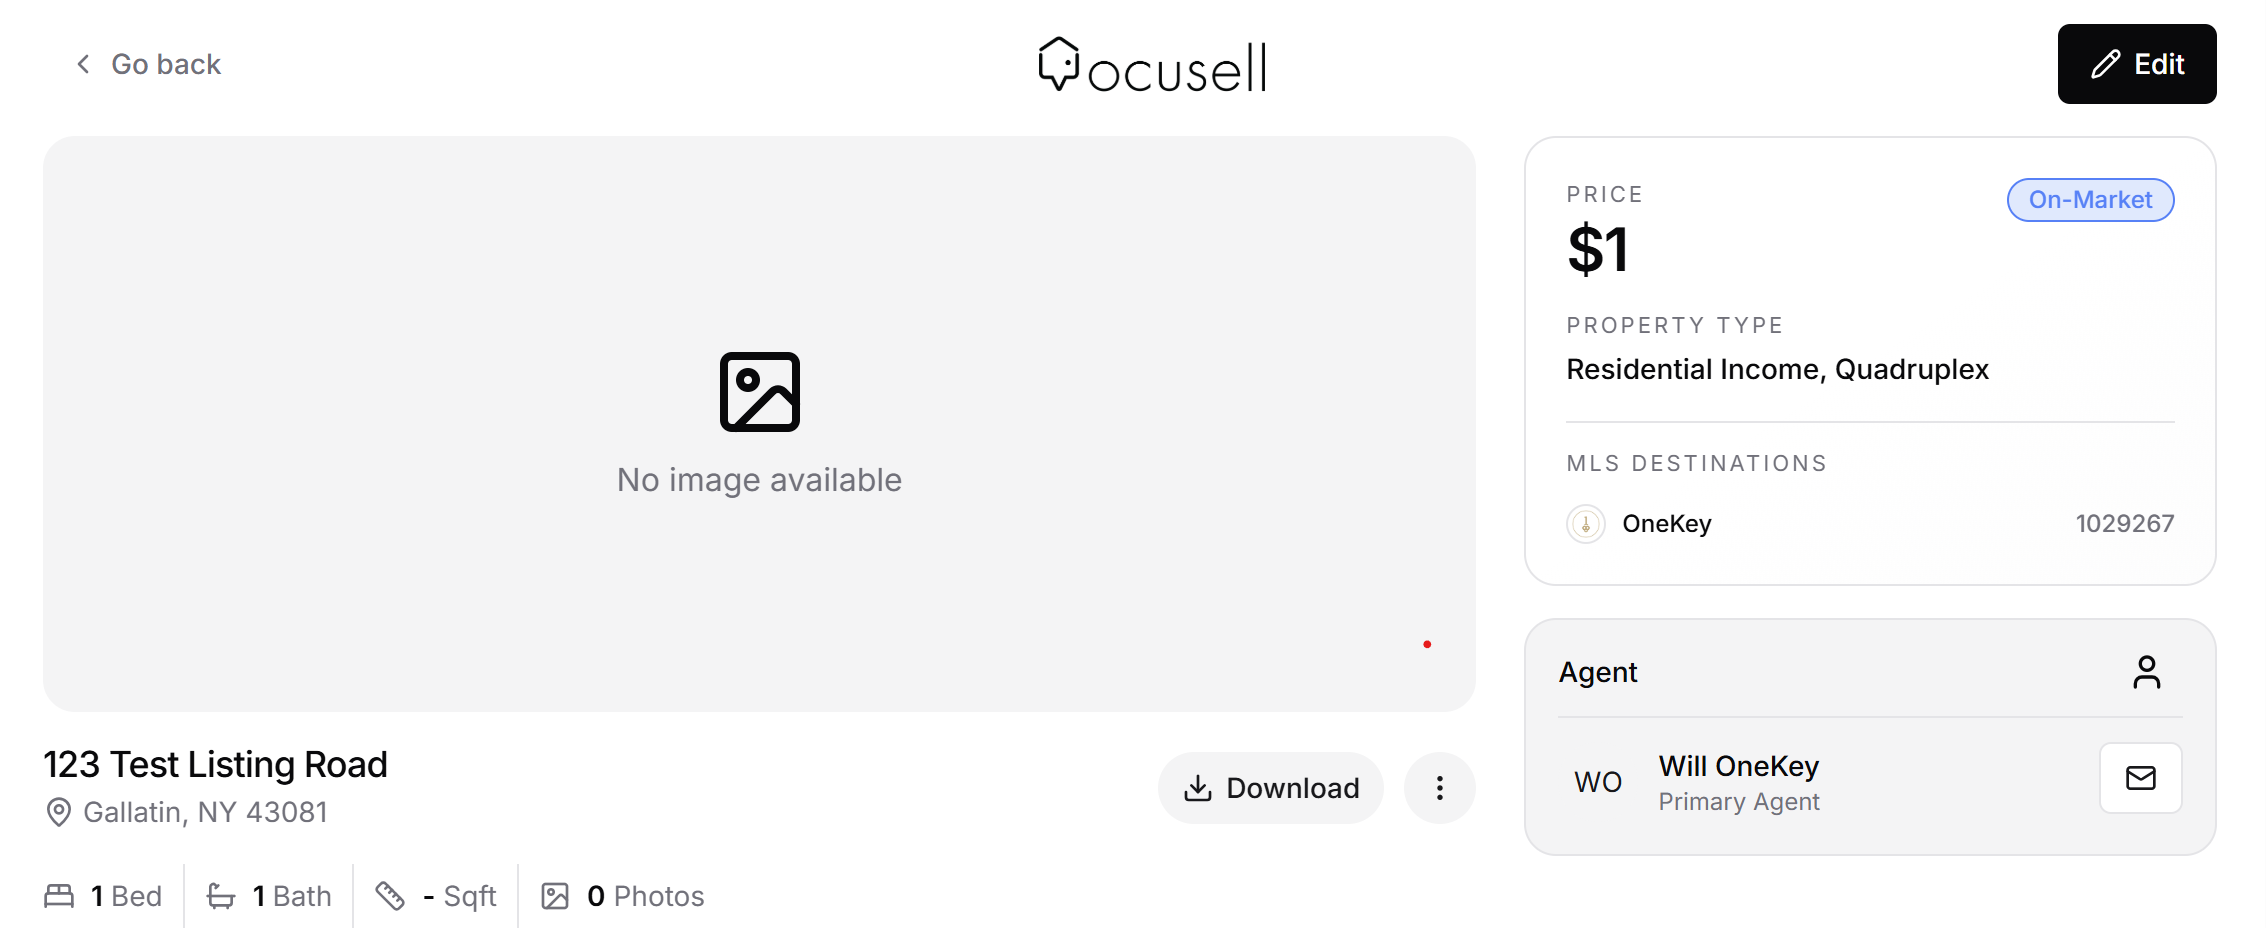
Task: Click MLS number 1029267
Action: pos(2125,524)
